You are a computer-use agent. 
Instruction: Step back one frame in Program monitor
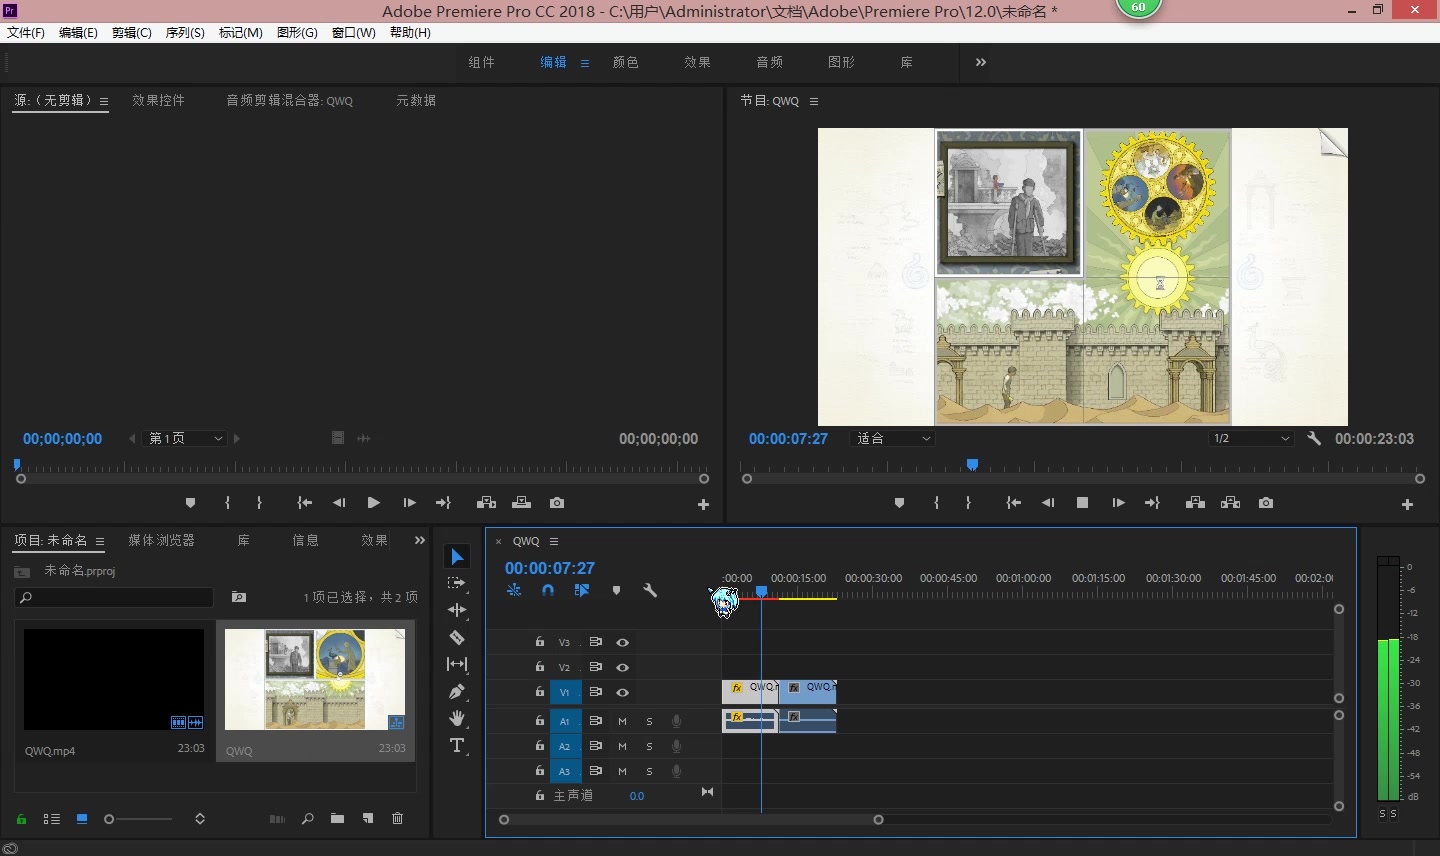point(1048,503)
